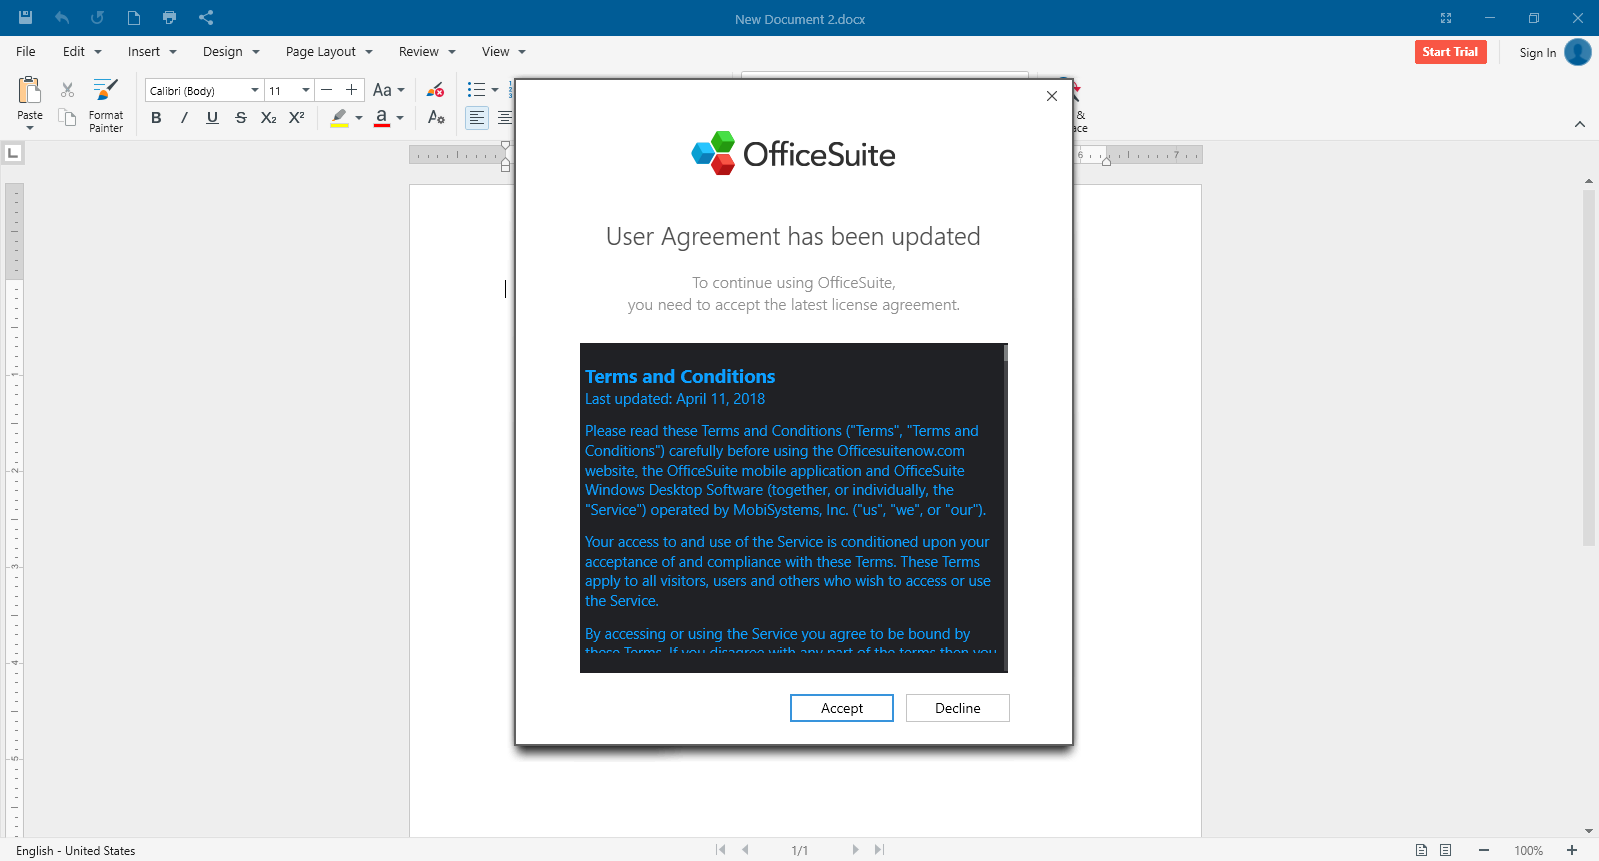Toggle underline formatting

point(212,117)
